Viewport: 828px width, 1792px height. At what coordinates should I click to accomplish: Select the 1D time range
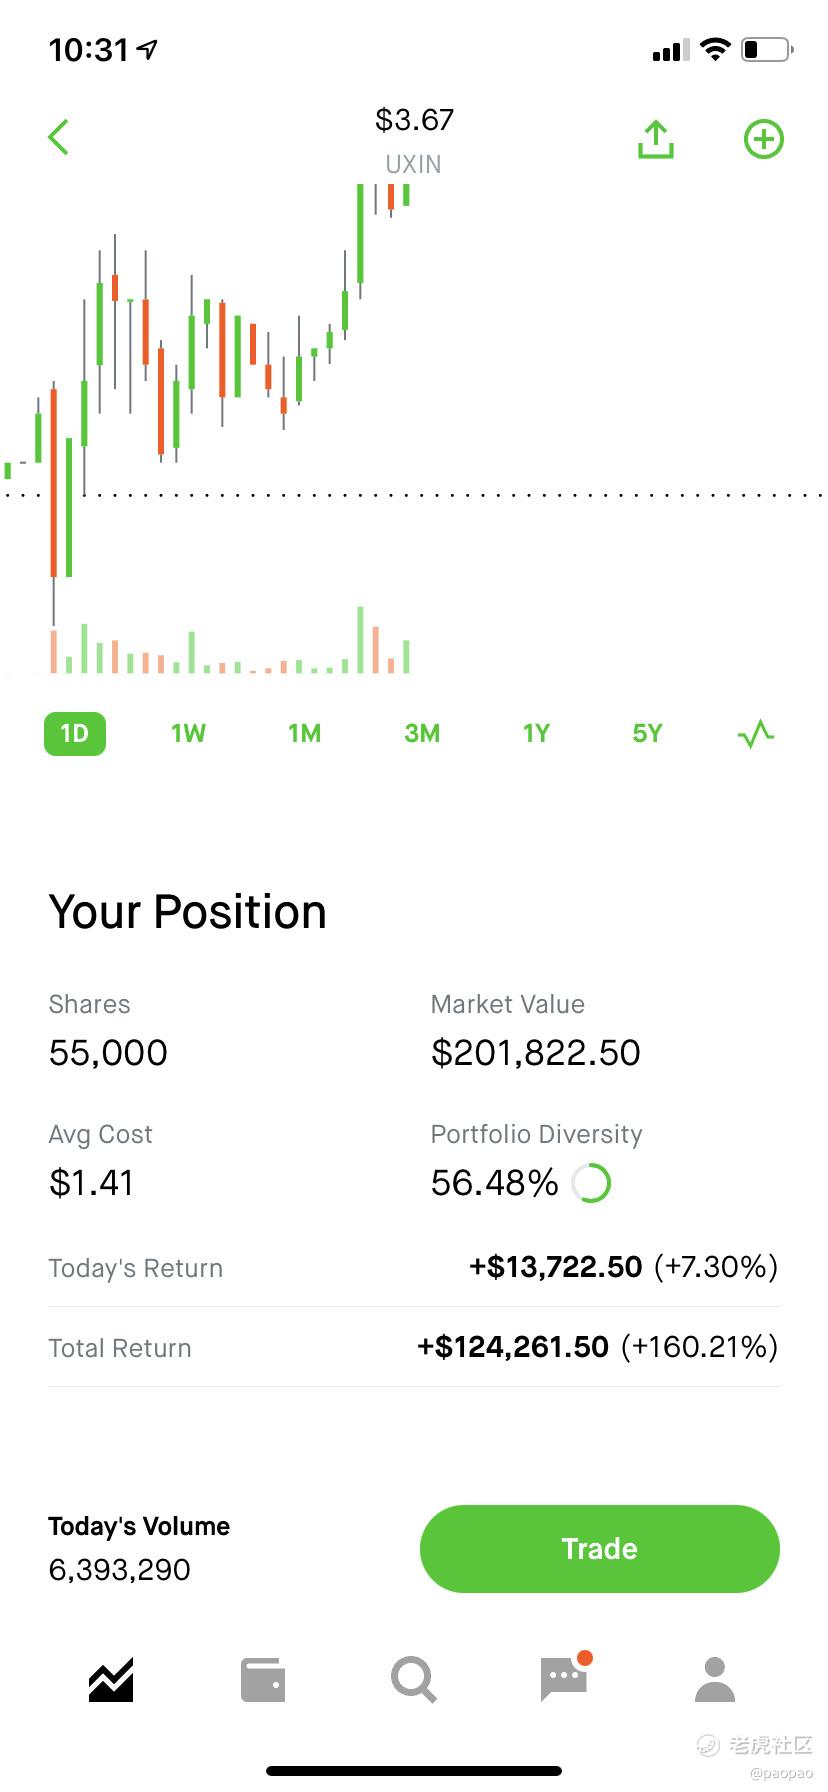(x=75, y=734)
